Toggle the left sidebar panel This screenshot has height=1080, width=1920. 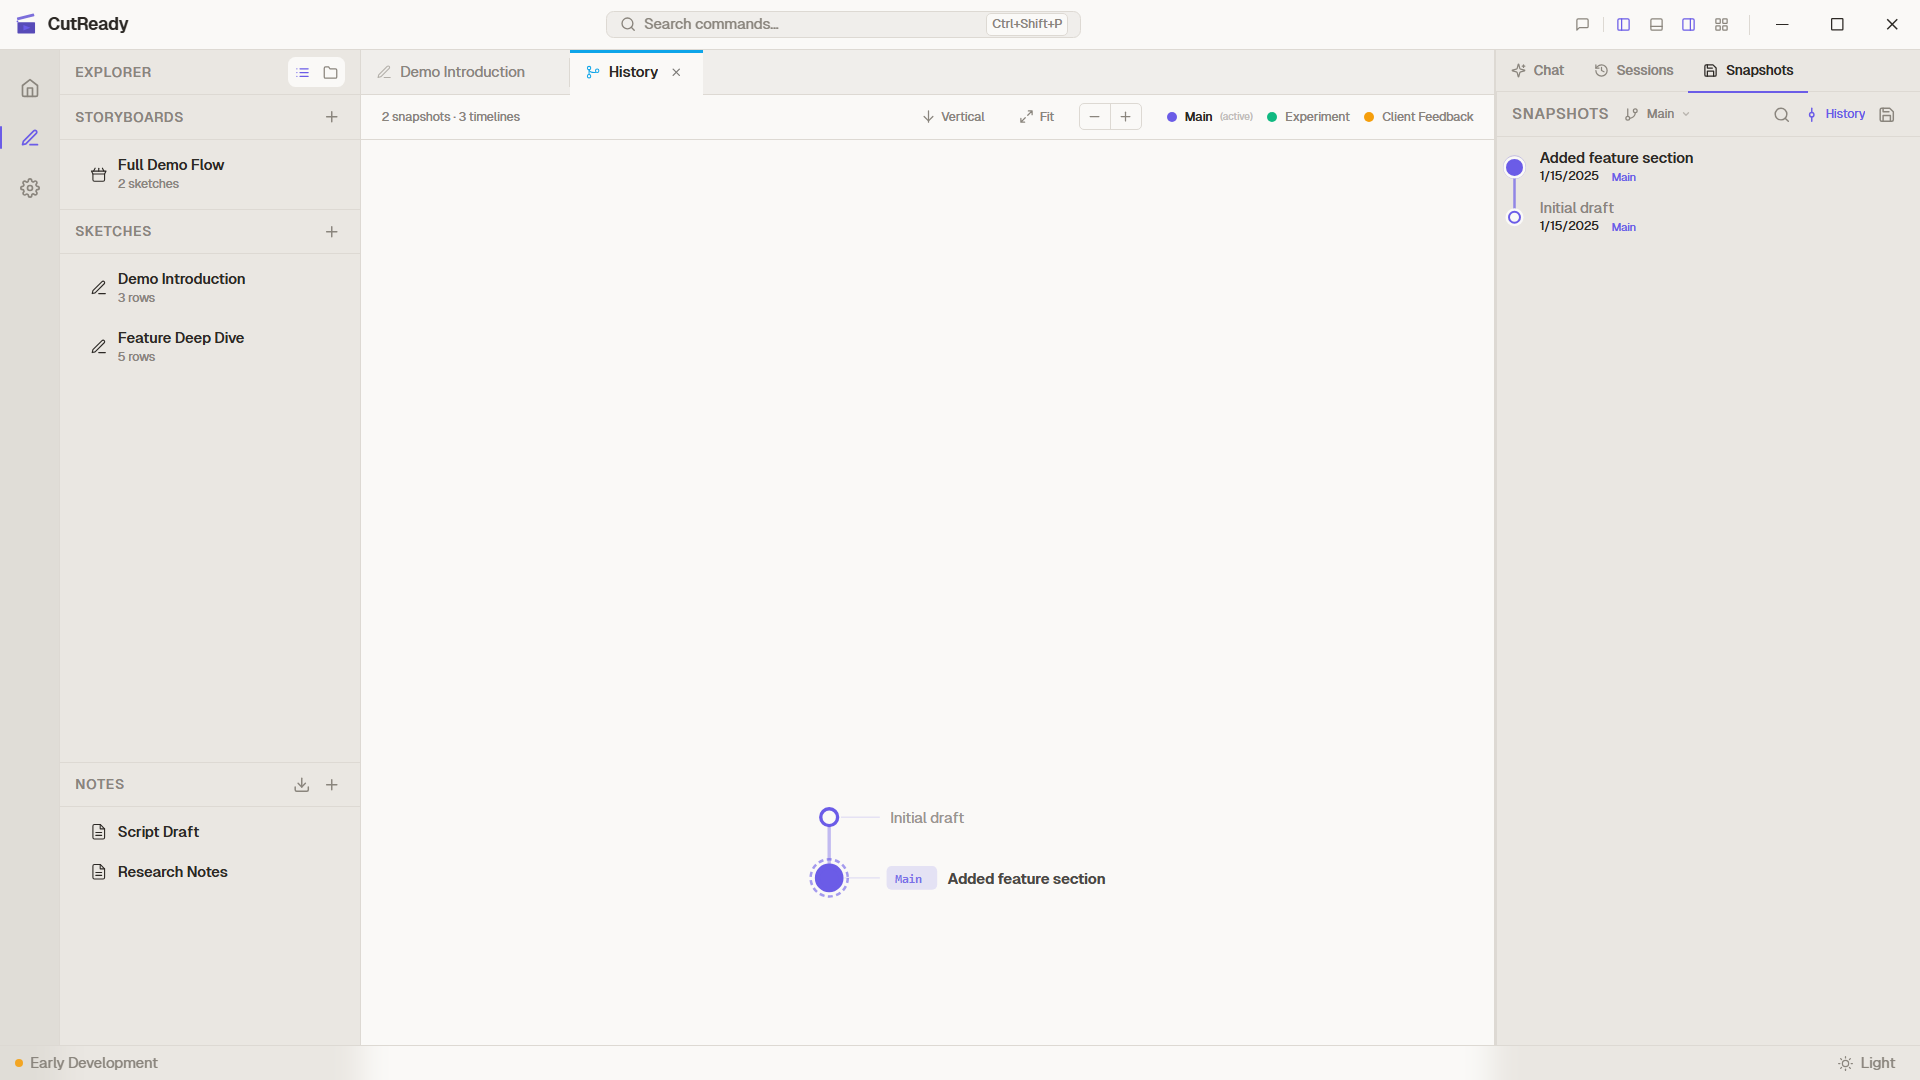(x=1623, y=24)
